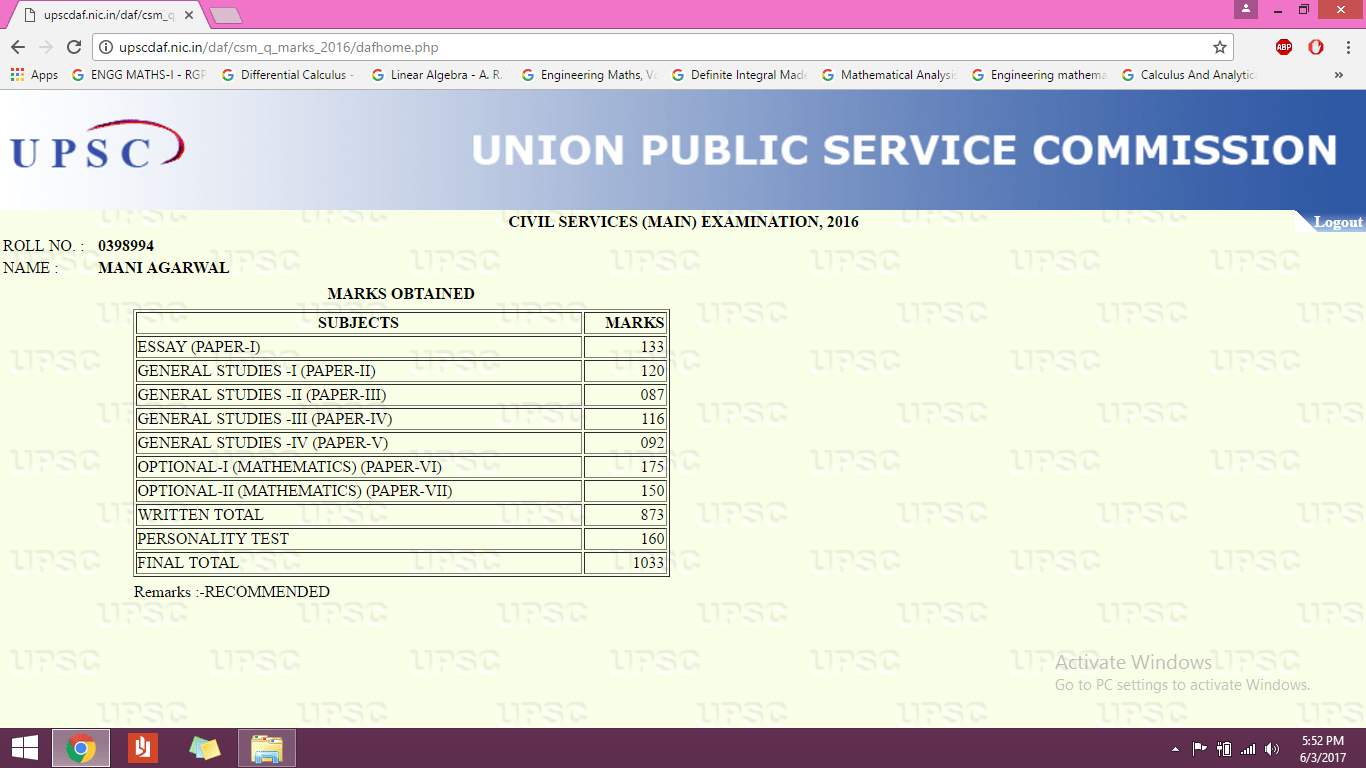Click the battery power icon in tray
The image size is (1366, 768).
point(1223,748)
